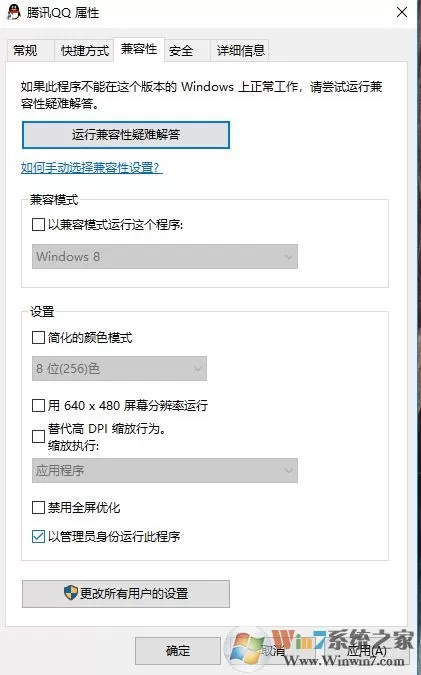Toggle the reduced color mode checkbox

click(38, 337)
